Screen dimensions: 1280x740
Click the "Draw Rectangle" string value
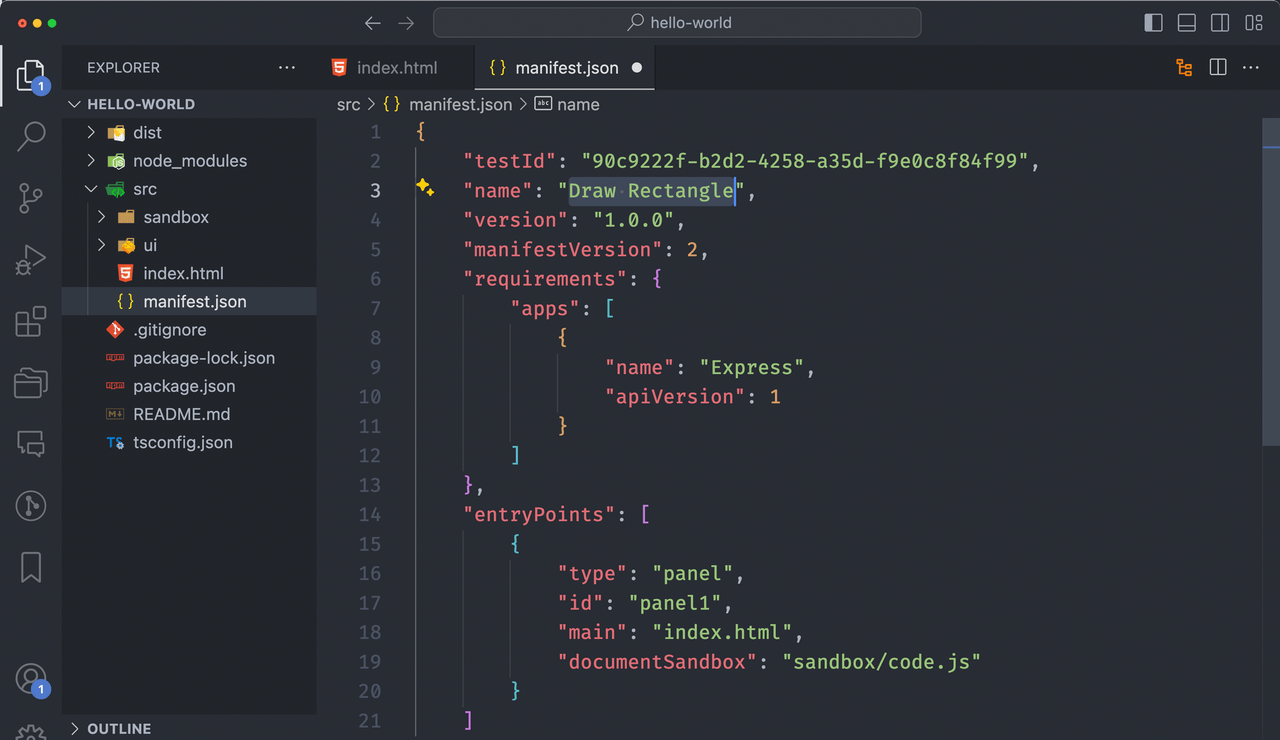coord(652,190)
